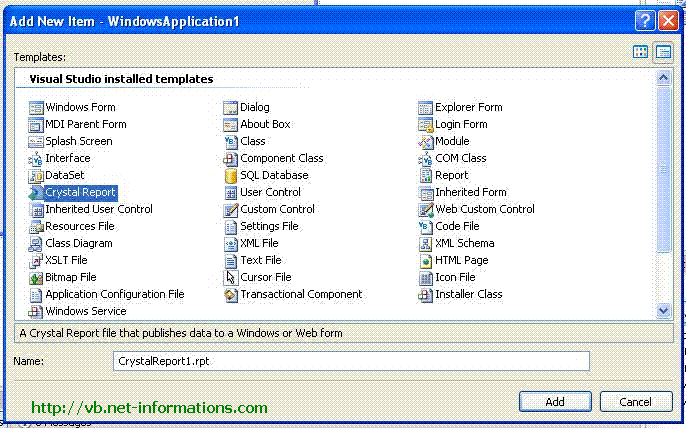This screenshot has width=686, height=428.
Task: Select the About Box icon
Action: click(x=231, y=125)
